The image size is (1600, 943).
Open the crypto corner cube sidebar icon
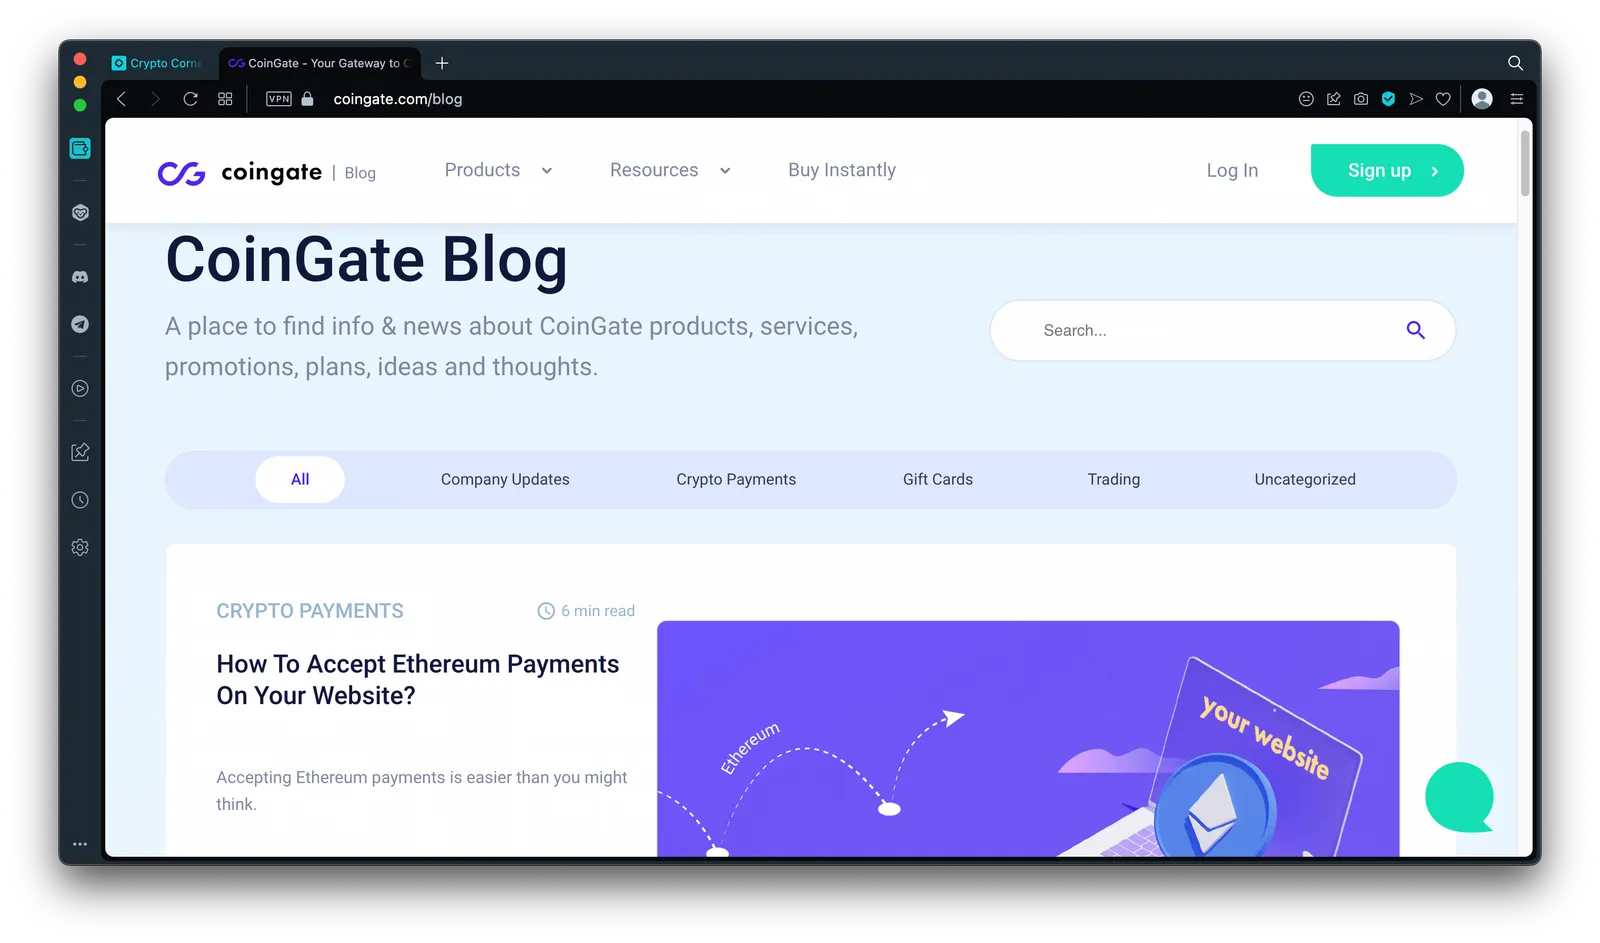click(80, 212)
